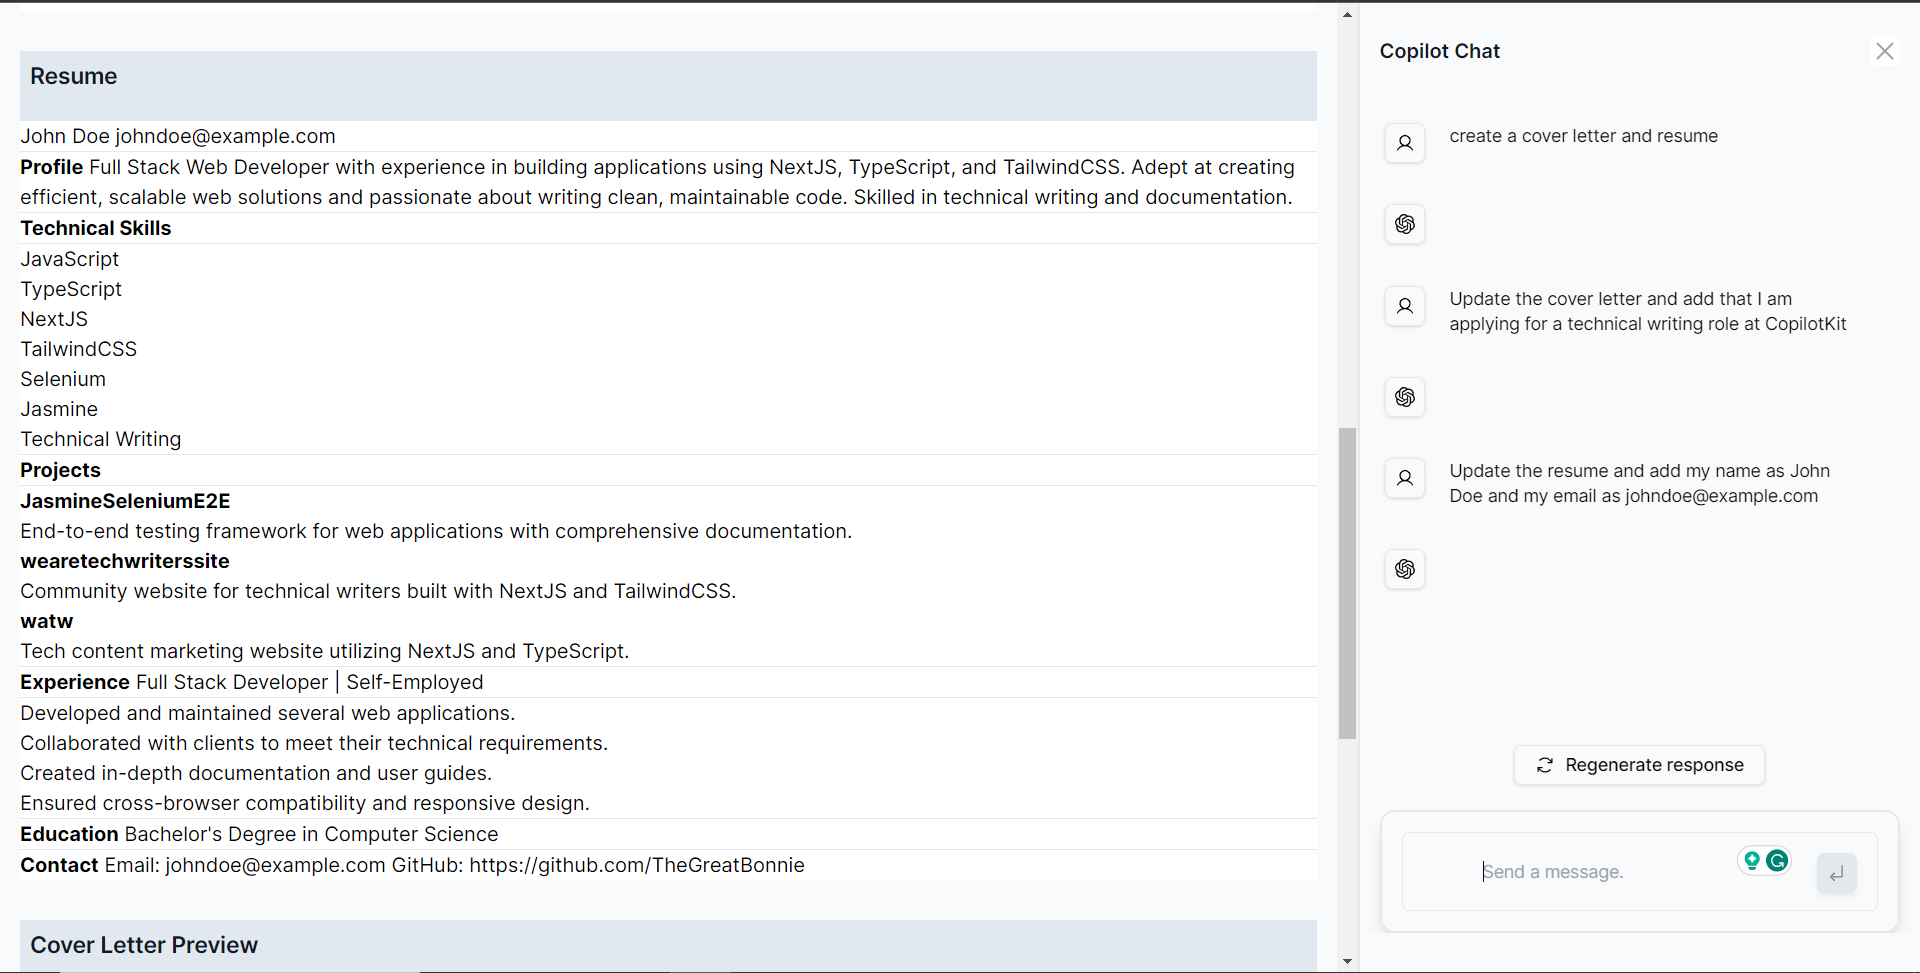Click the green lightbulb suggestion icon in message box

click(1752, 860)
